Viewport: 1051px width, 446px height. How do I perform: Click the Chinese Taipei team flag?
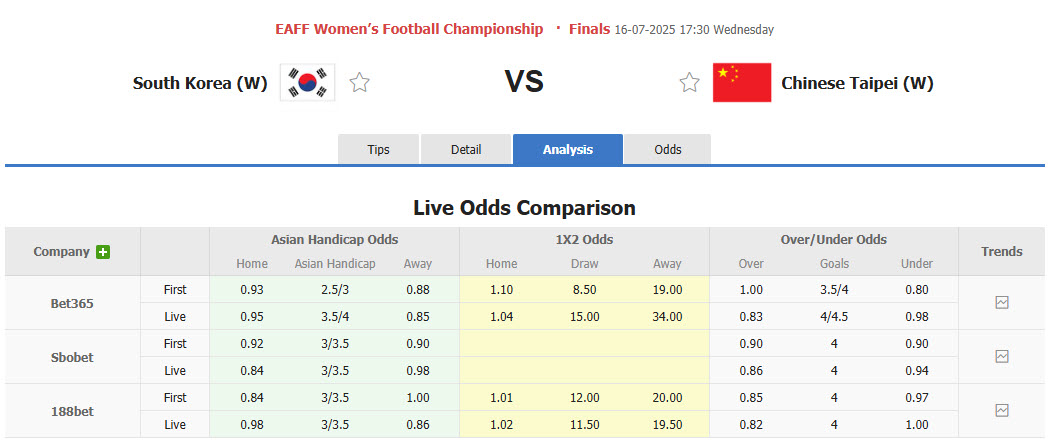tap(741, 83)
